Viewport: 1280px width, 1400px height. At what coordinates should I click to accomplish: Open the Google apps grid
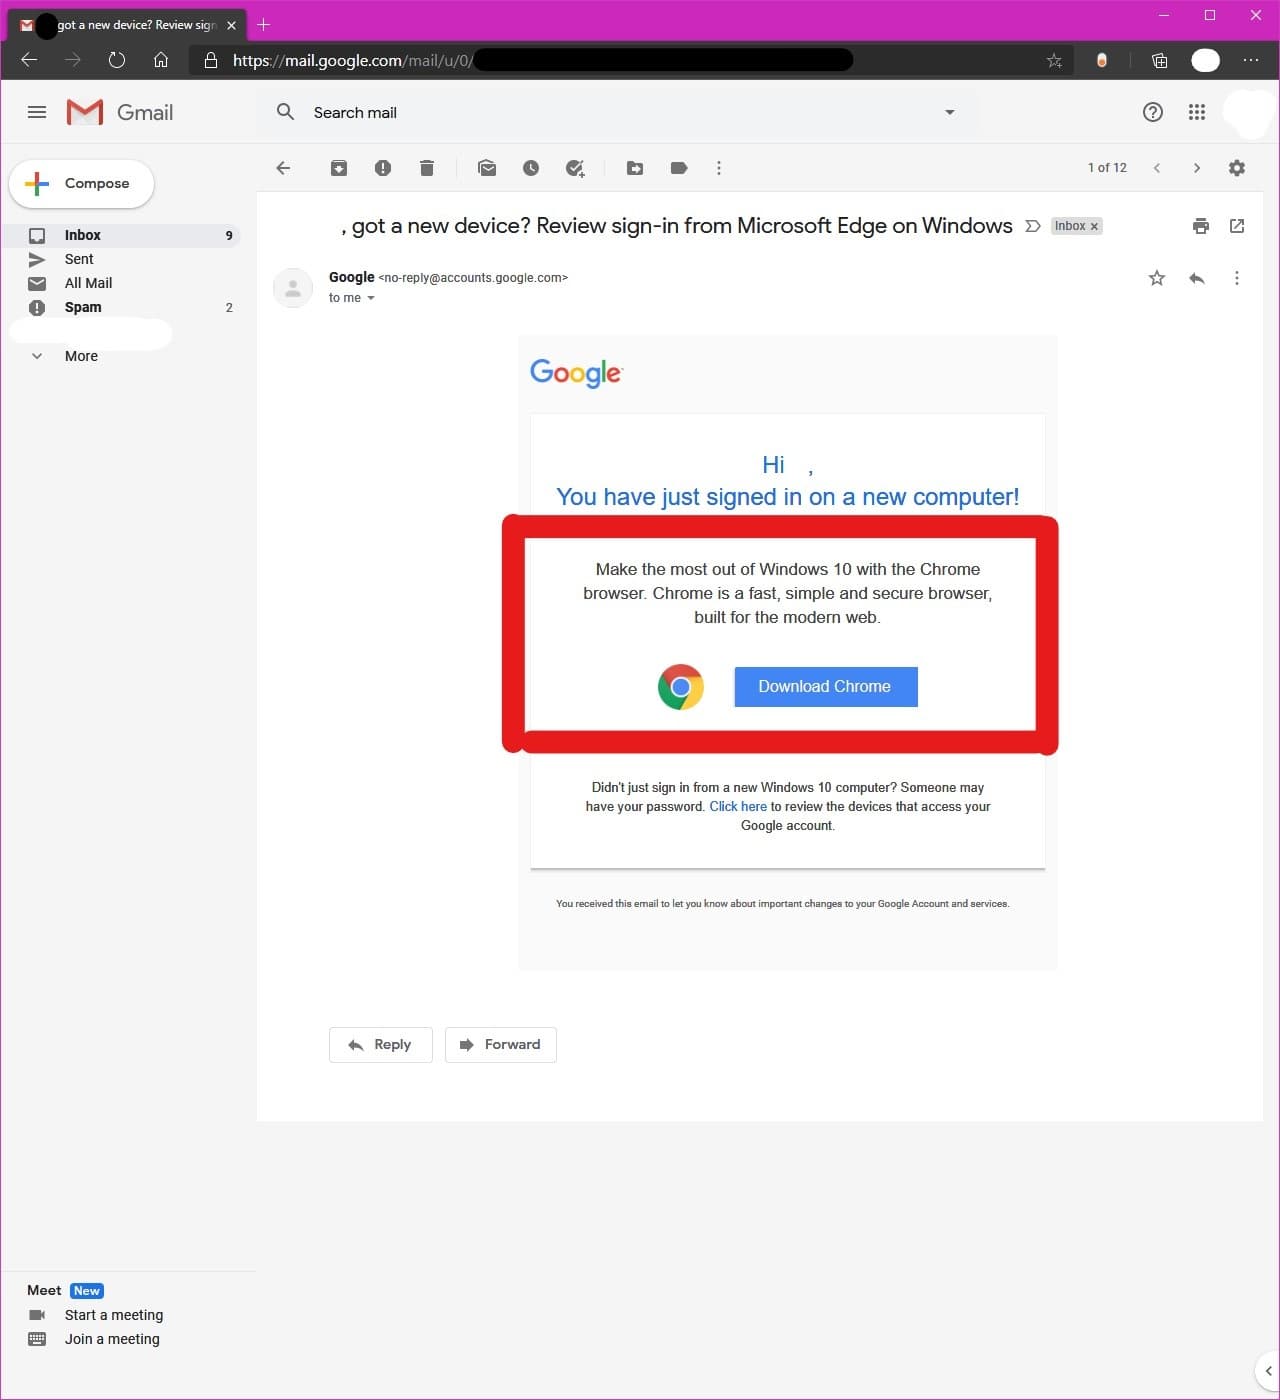[x=1197, y=112]
